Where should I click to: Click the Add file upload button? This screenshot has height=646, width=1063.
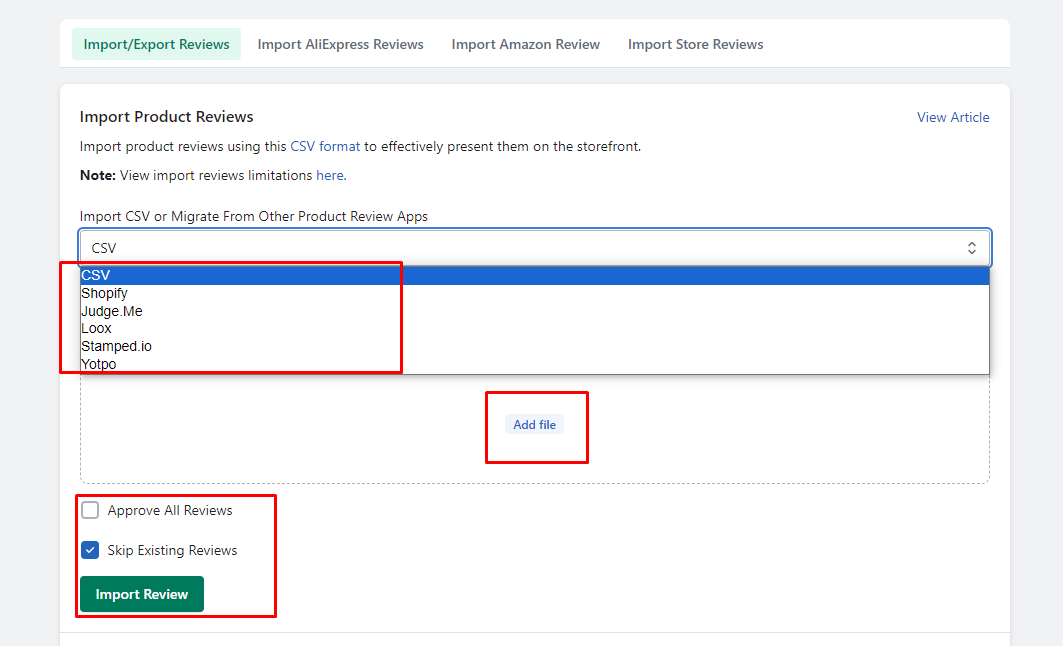pyautogui.click(x=534, y=424)
